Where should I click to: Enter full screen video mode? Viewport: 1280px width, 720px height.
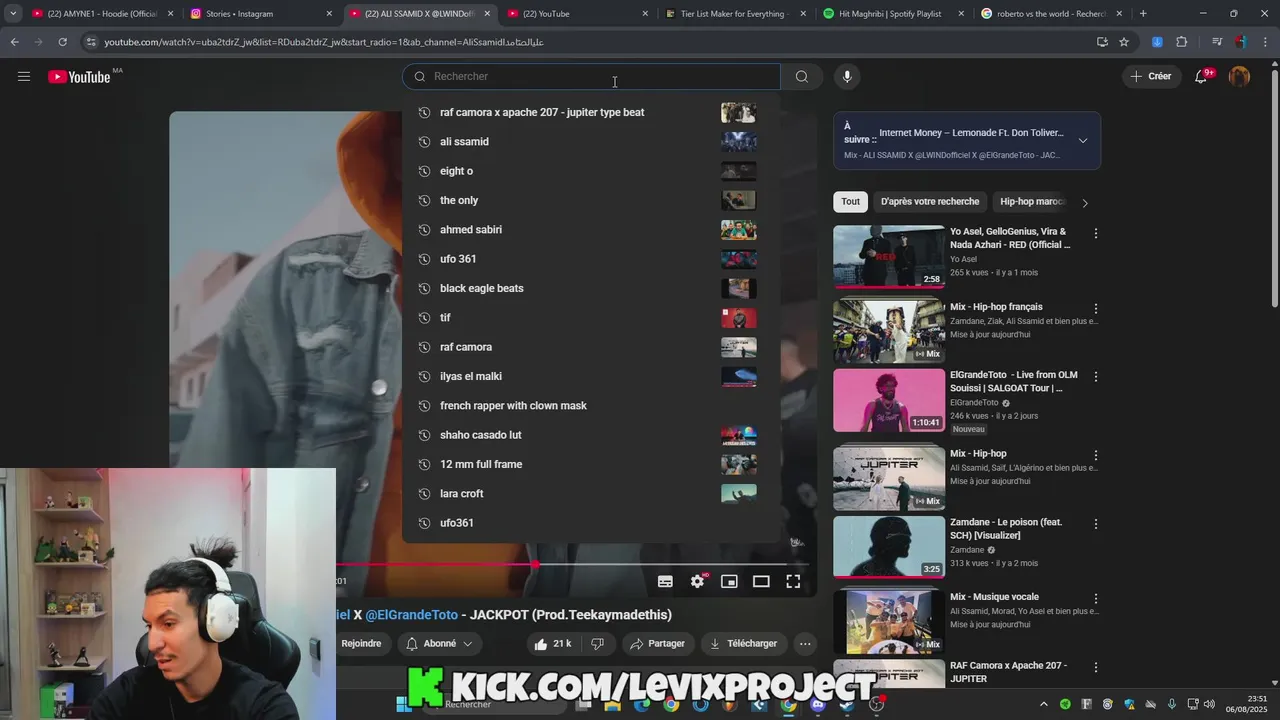(x=793, y=581)
